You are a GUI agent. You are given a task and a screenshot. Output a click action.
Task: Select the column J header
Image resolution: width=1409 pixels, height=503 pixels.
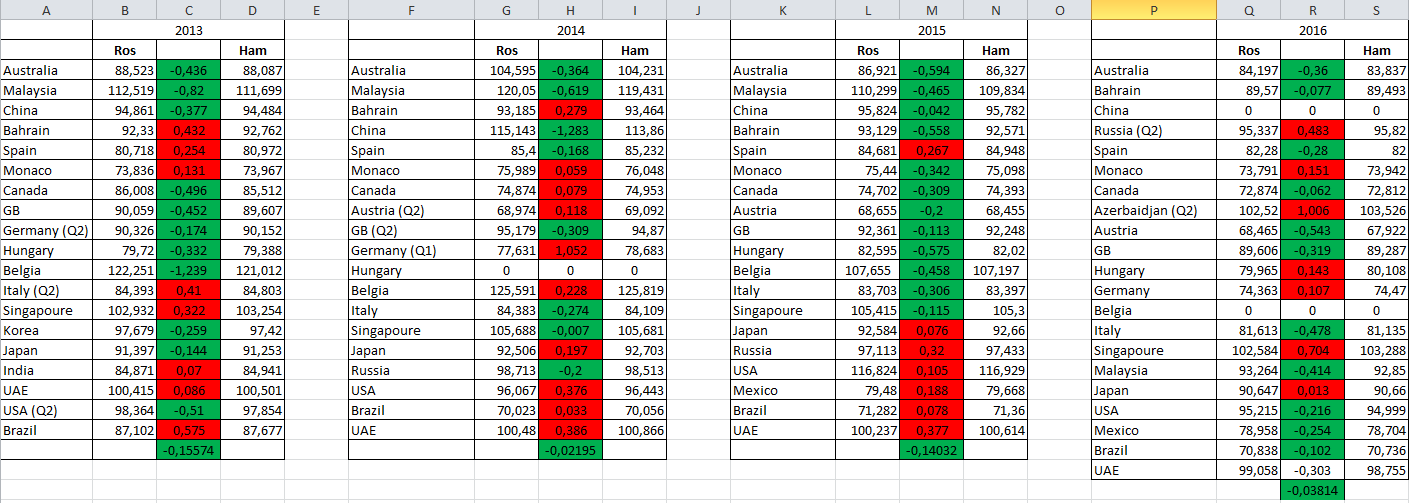click(x=698, y=10)
